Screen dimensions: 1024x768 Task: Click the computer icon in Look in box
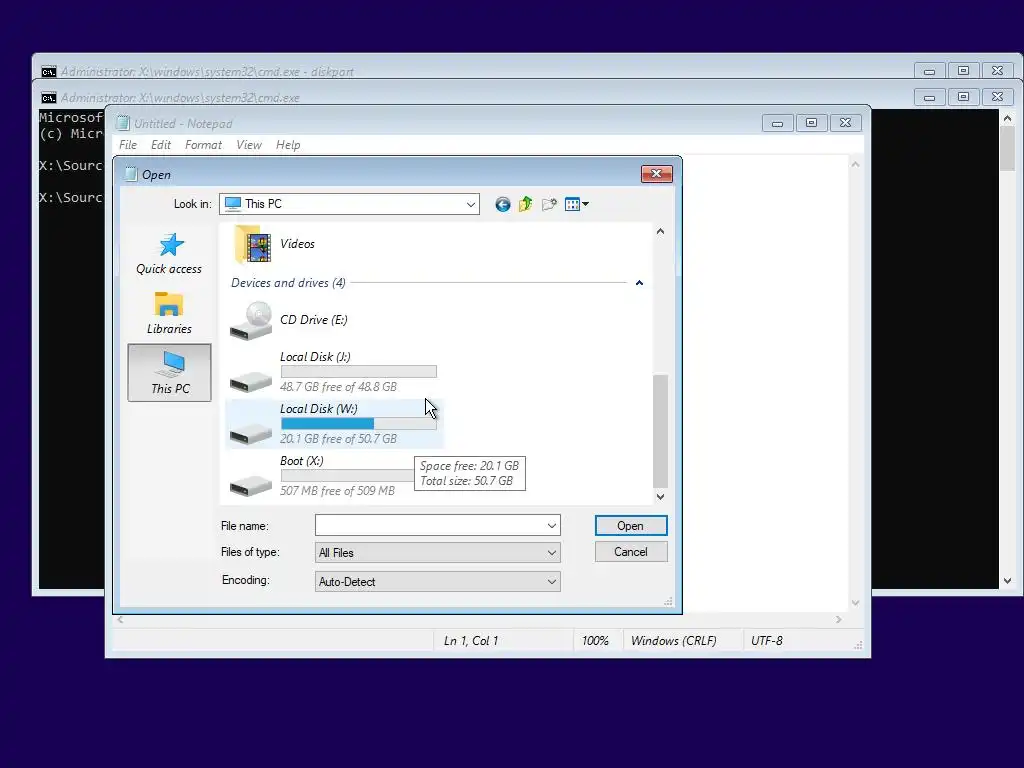[x=232, y=204]
